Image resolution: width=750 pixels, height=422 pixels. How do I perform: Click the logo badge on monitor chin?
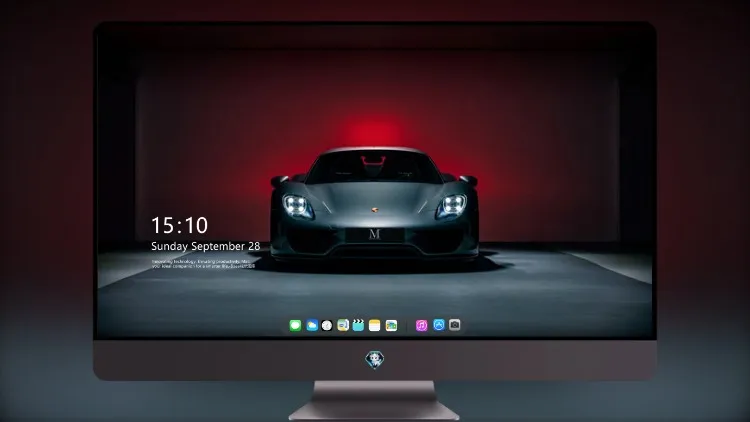tap(375, 360)
